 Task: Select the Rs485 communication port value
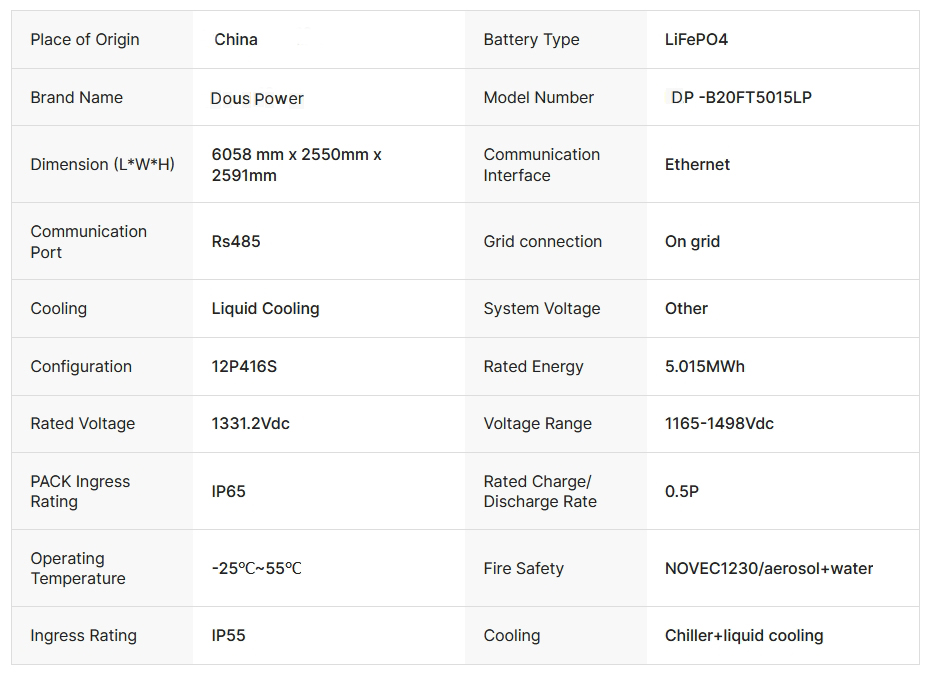click(236, 241)
